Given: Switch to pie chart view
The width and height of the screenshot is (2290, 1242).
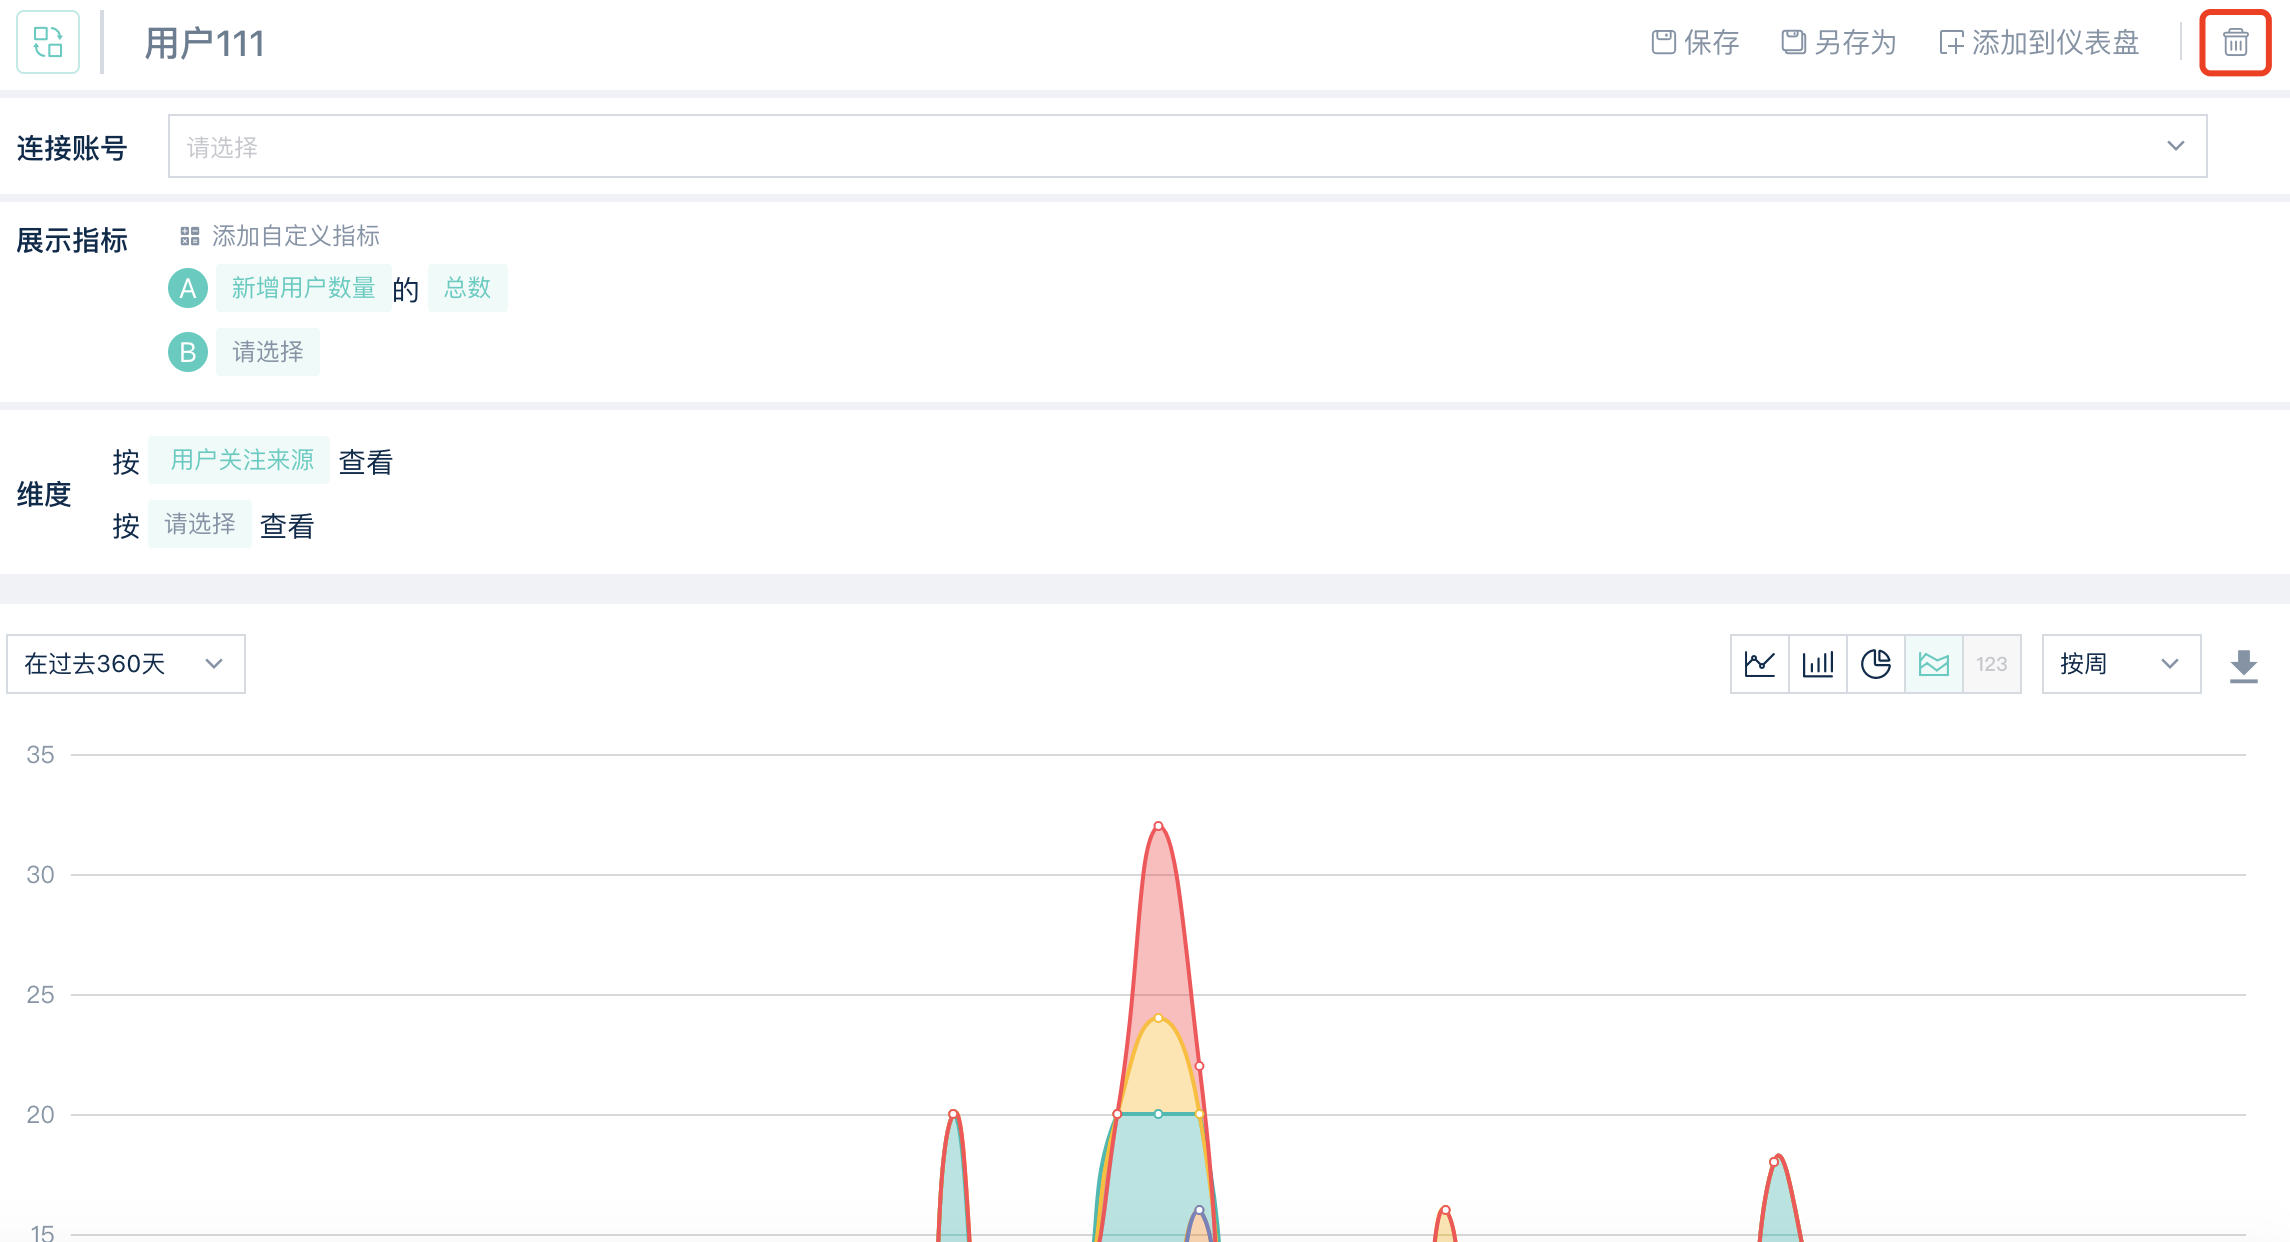Looking at the screenshot, I should click(1876, 664).
